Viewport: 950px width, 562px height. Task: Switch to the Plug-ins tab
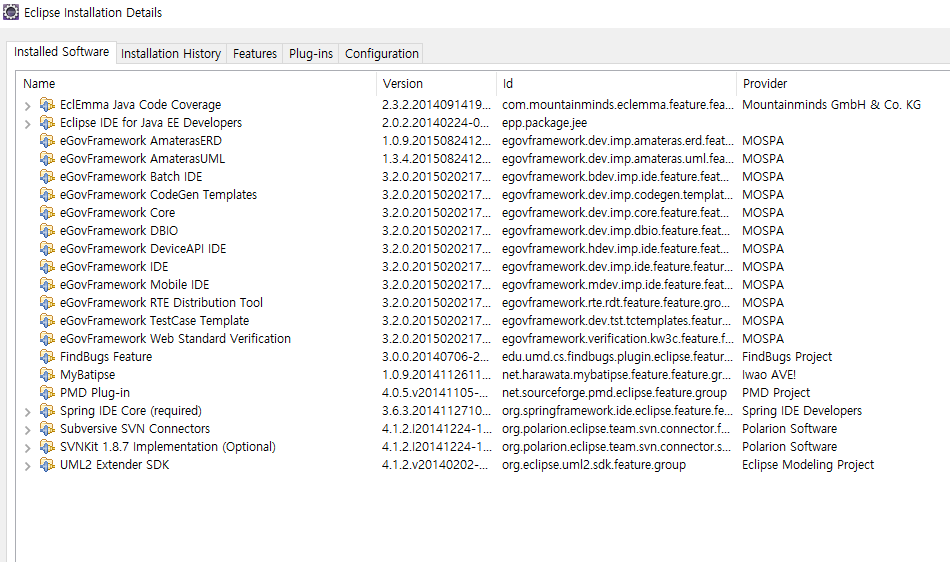(x=311, y=53)
